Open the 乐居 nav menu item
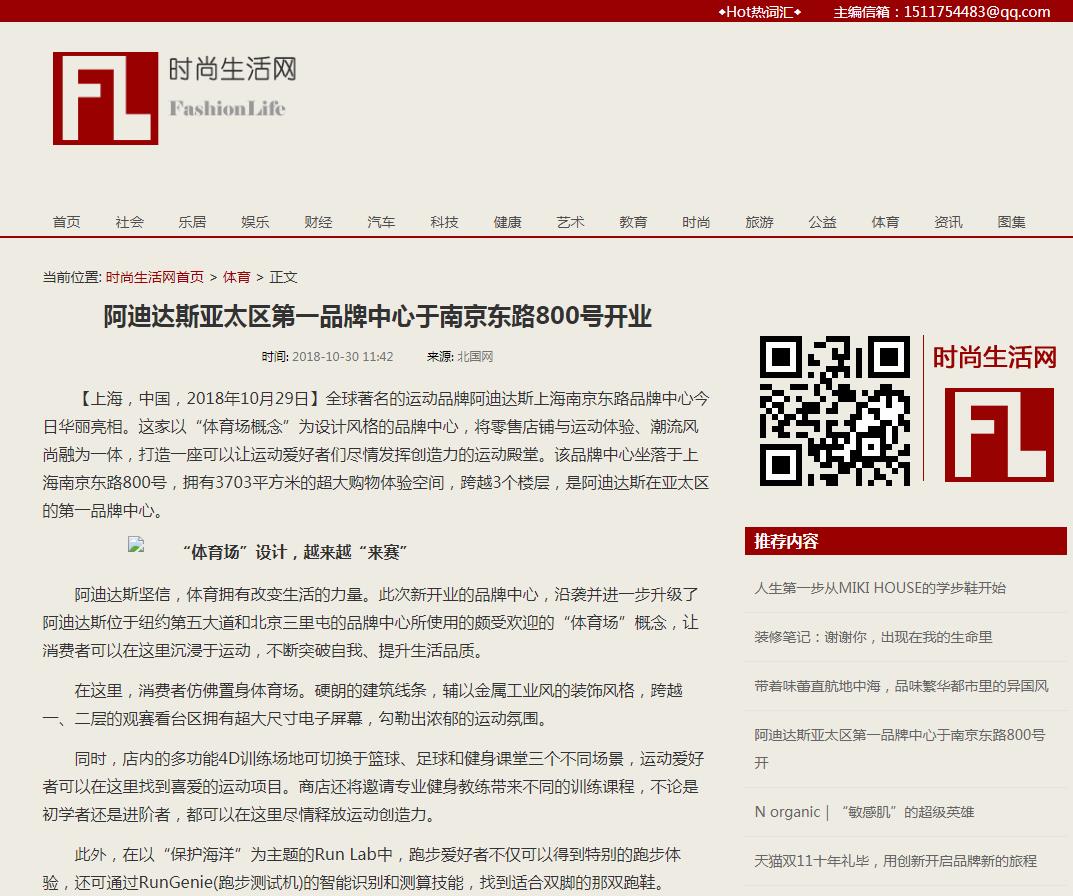Image resolution: width=1073 pixels, height=896 pixels. pyautogui.click(x=192, y=222)
